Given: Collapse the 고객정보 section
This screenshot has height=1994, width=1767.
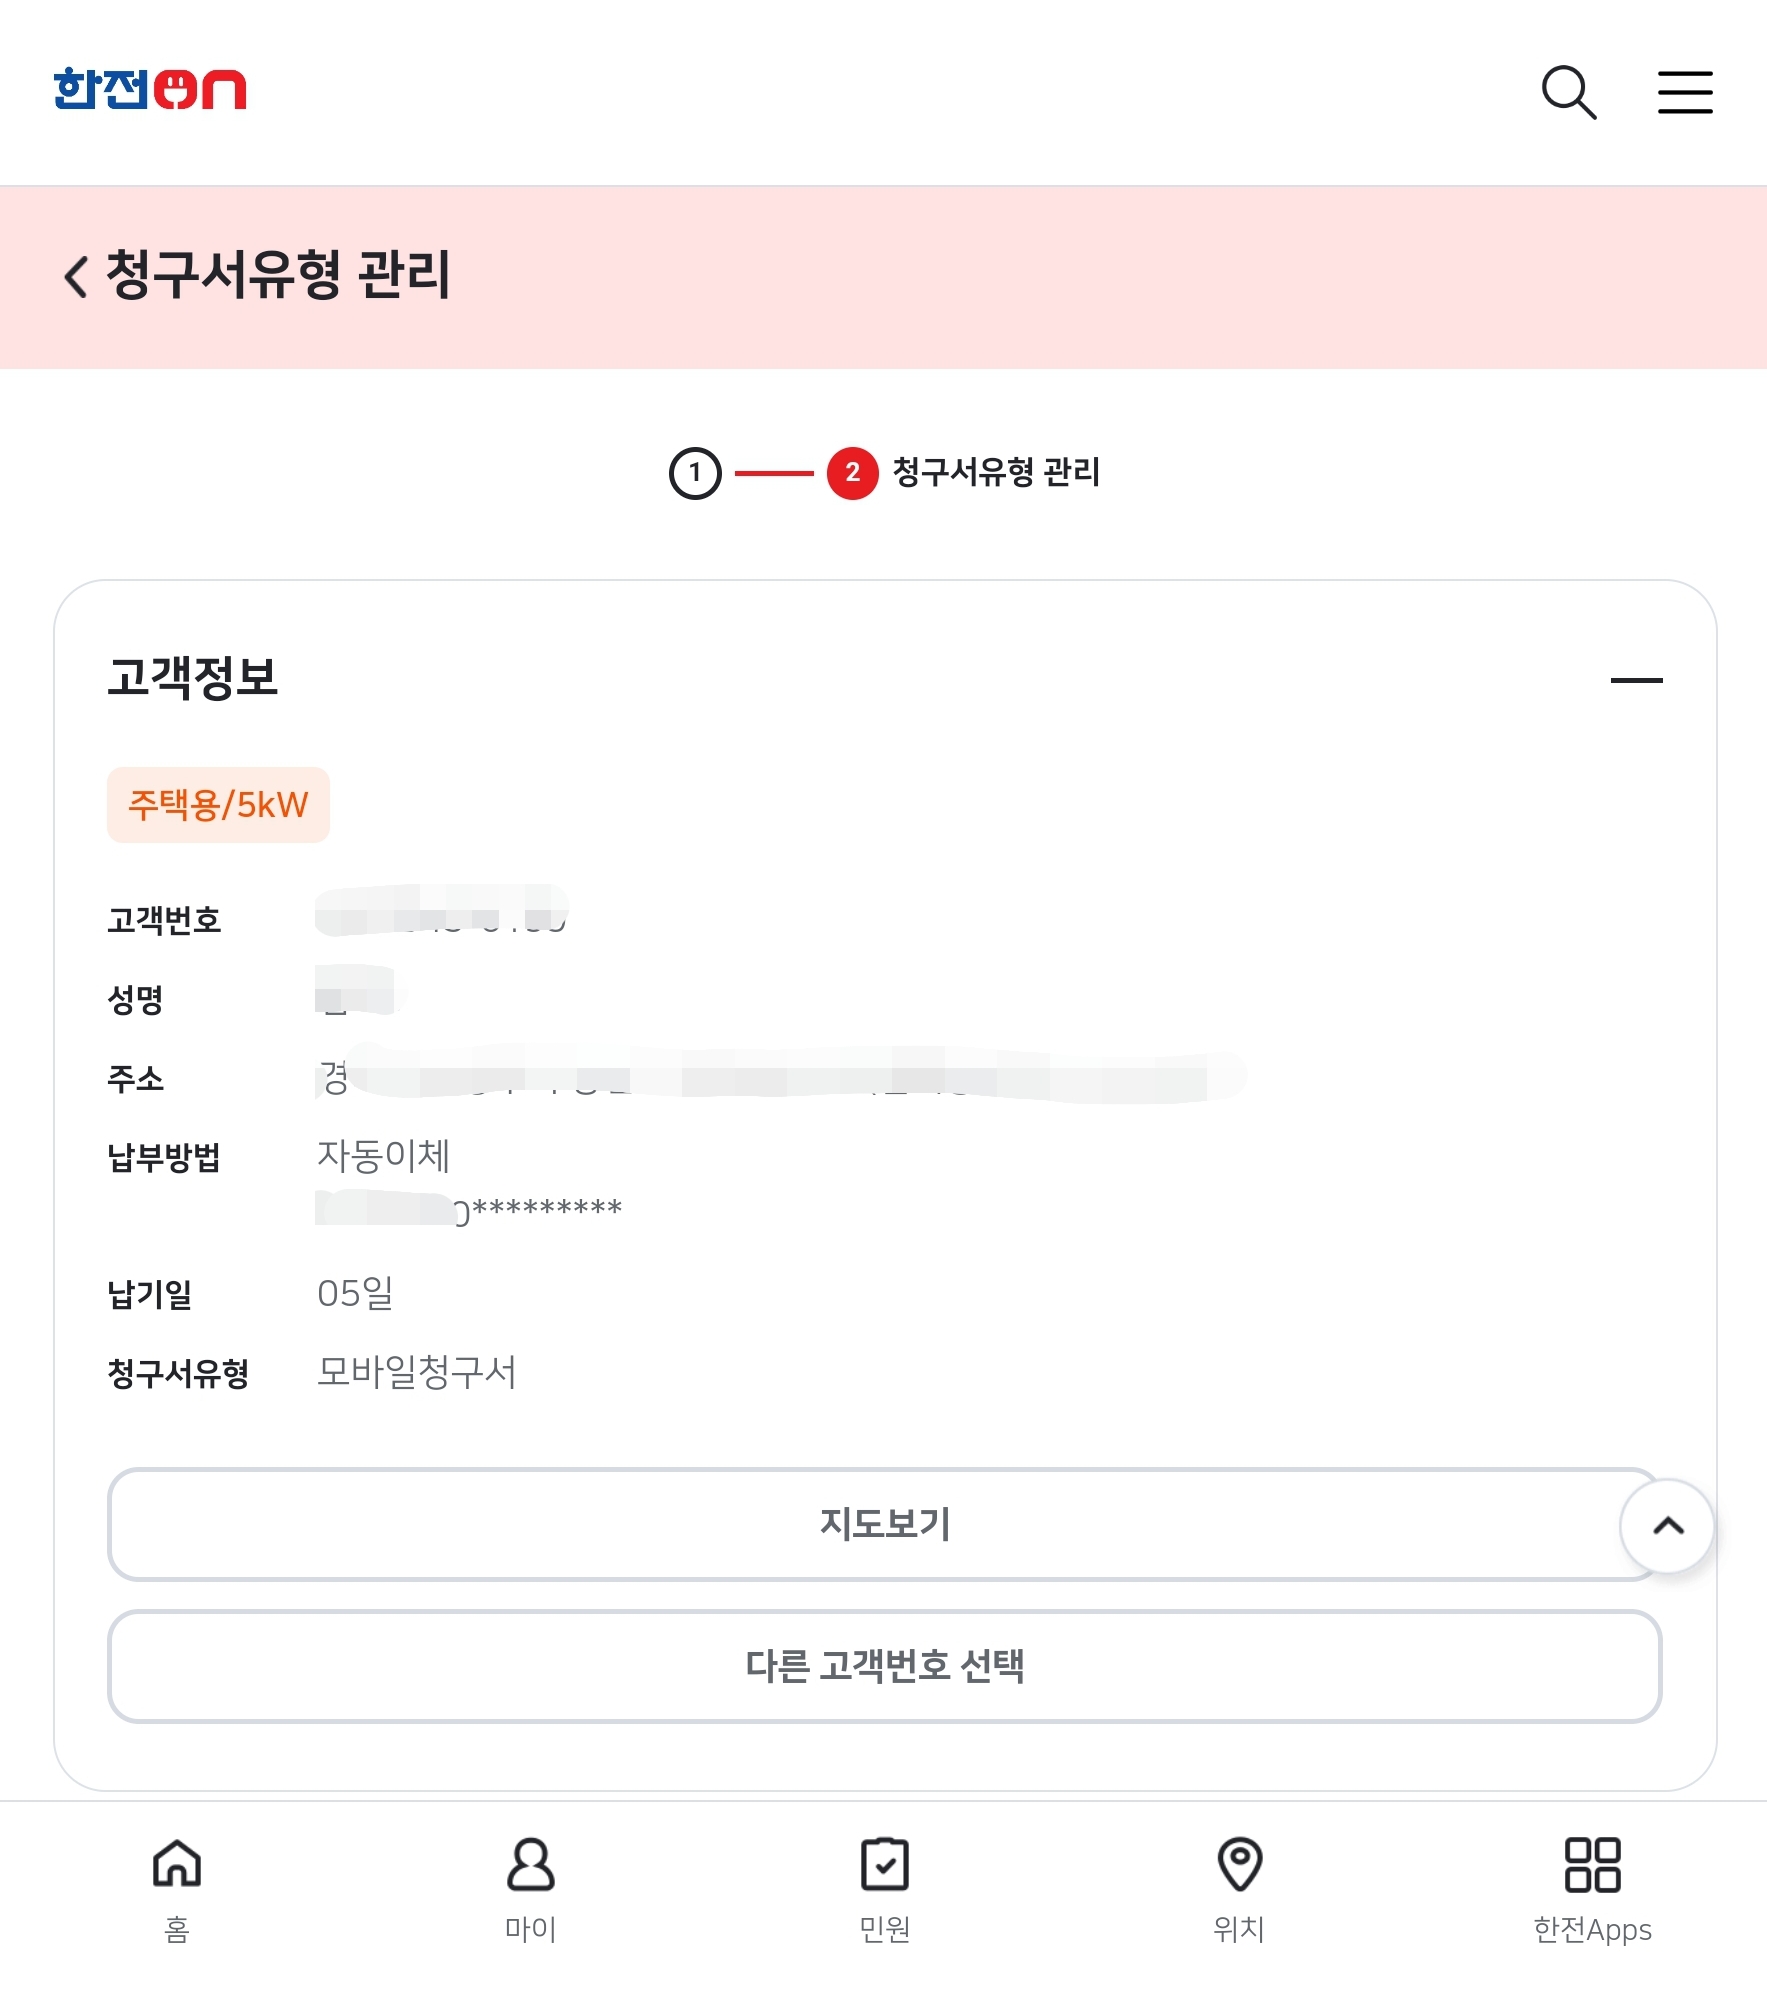Looking at the screenshot, I should 1636,680.
